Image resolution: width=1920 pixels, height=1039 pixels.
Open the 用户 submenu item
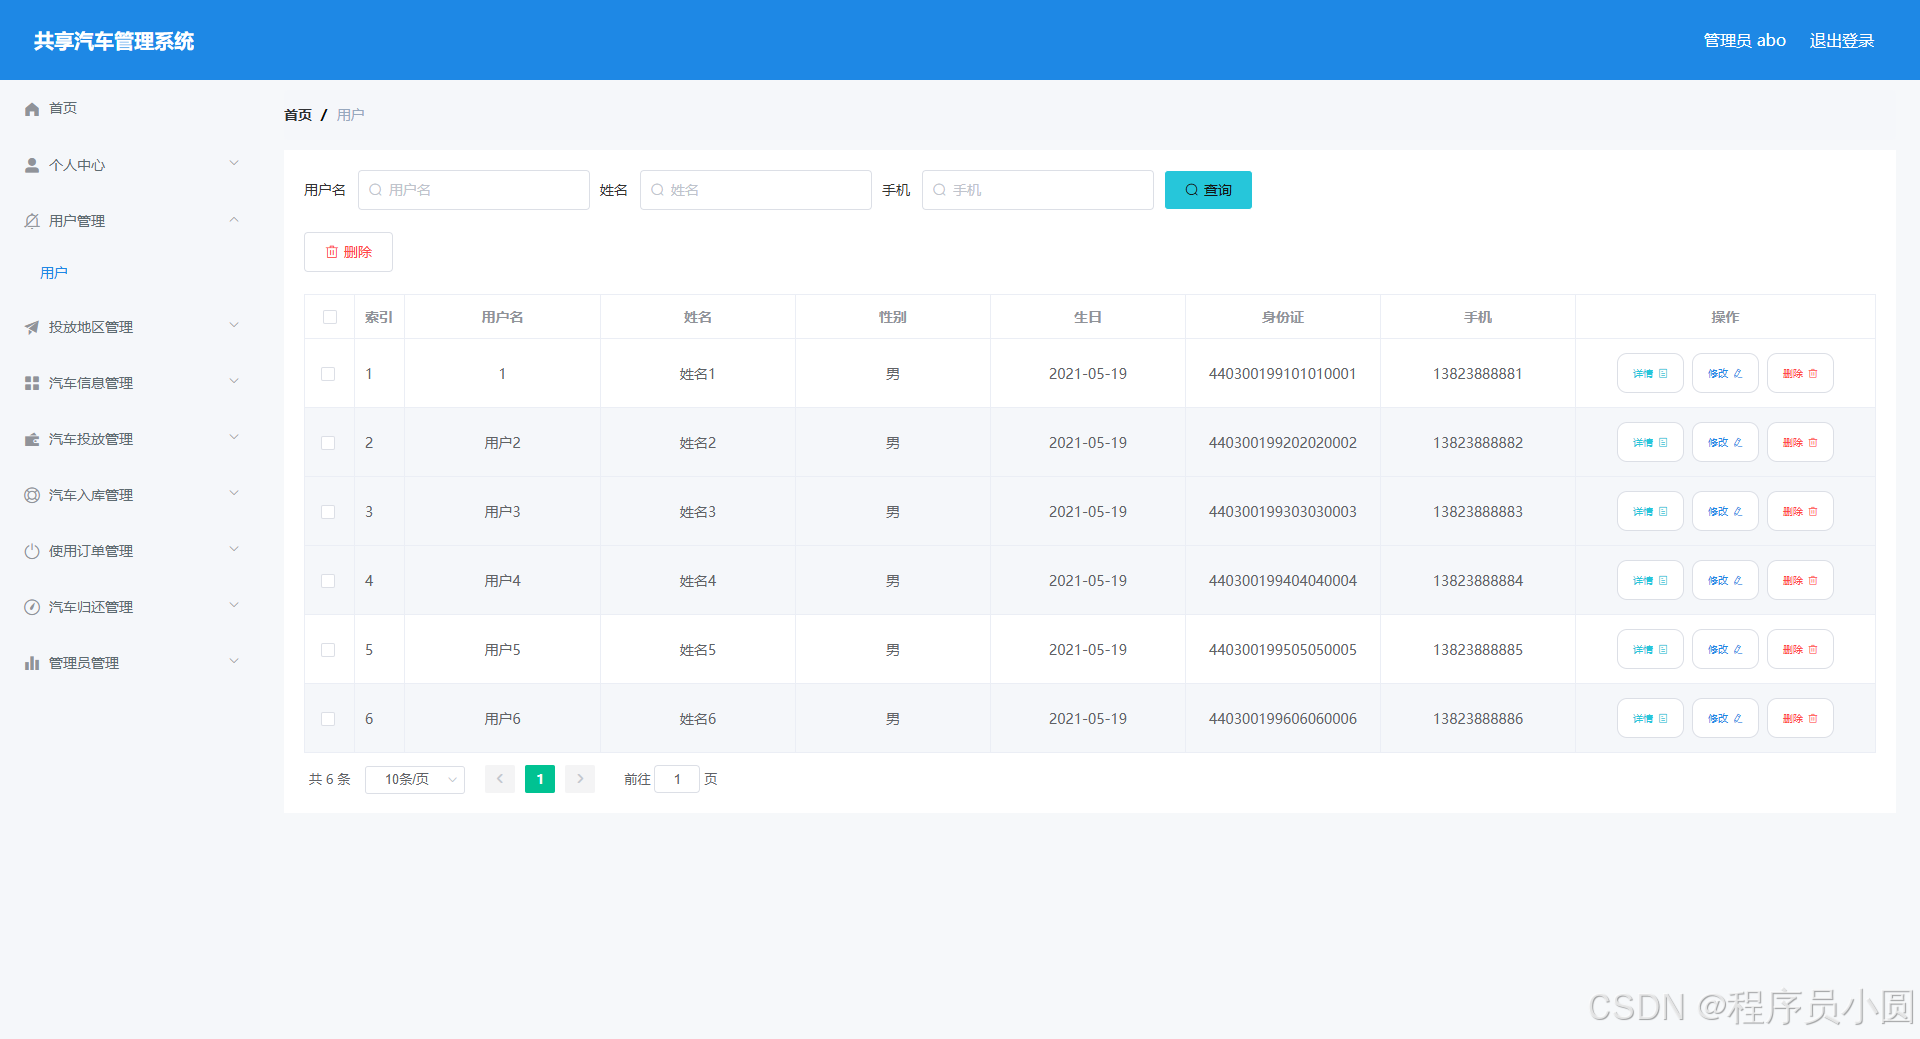pos(53,271)
